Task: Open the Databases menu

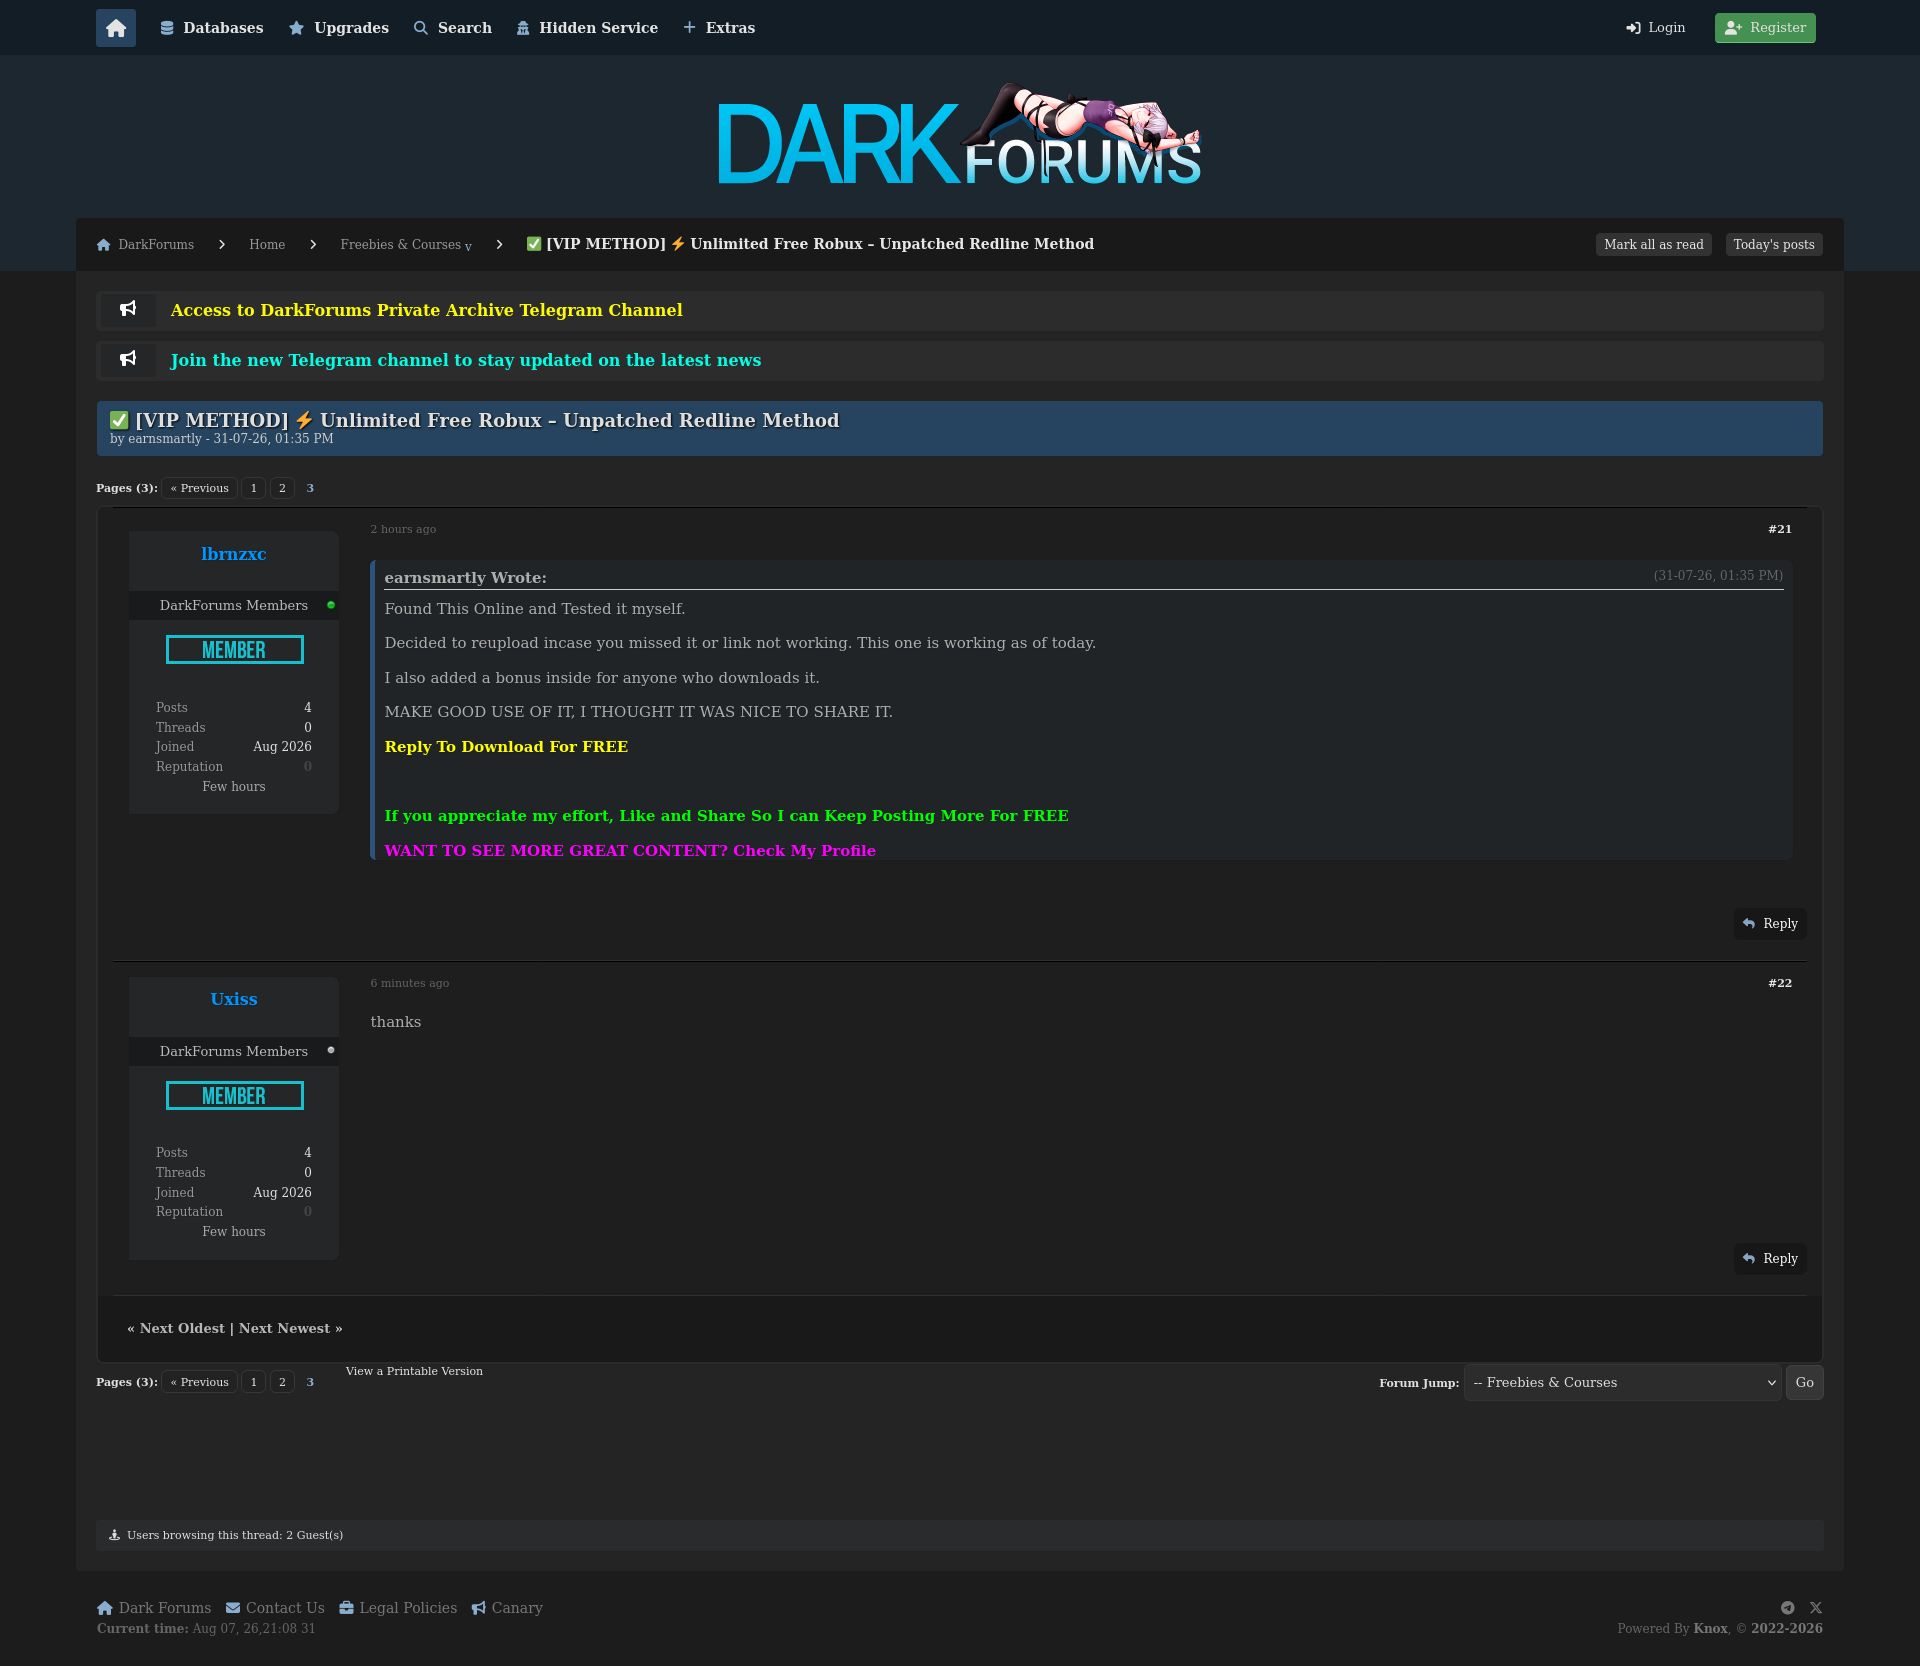Action: [x=212, y=28]
